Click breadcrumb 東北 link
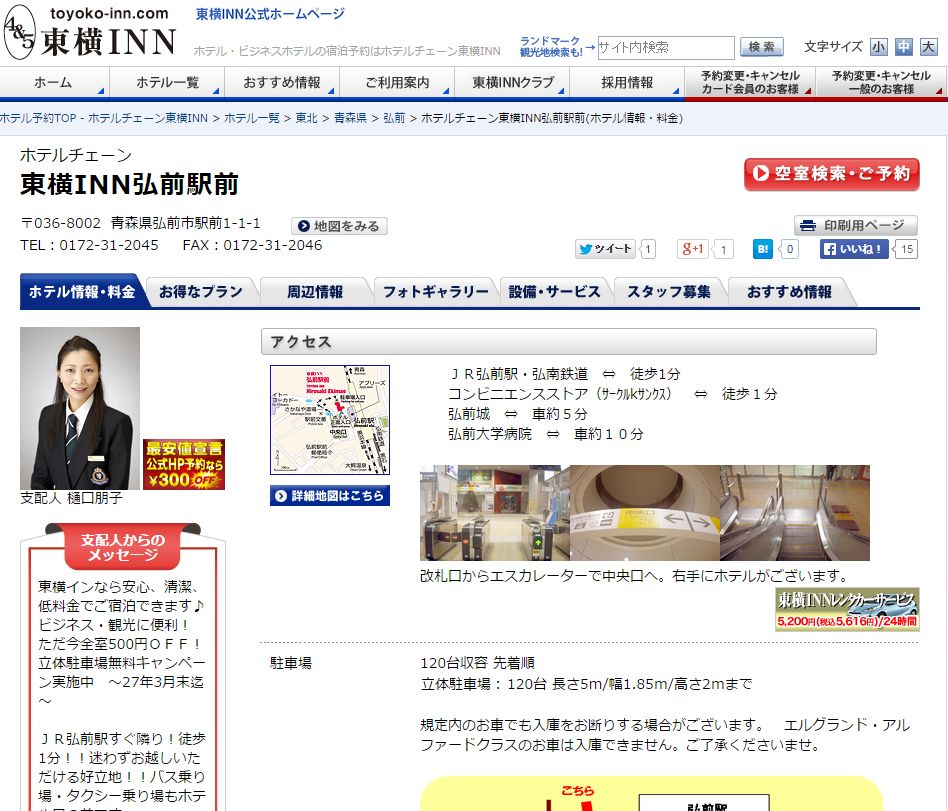Screen dimensions: 948x811 (x=307, y=118)
